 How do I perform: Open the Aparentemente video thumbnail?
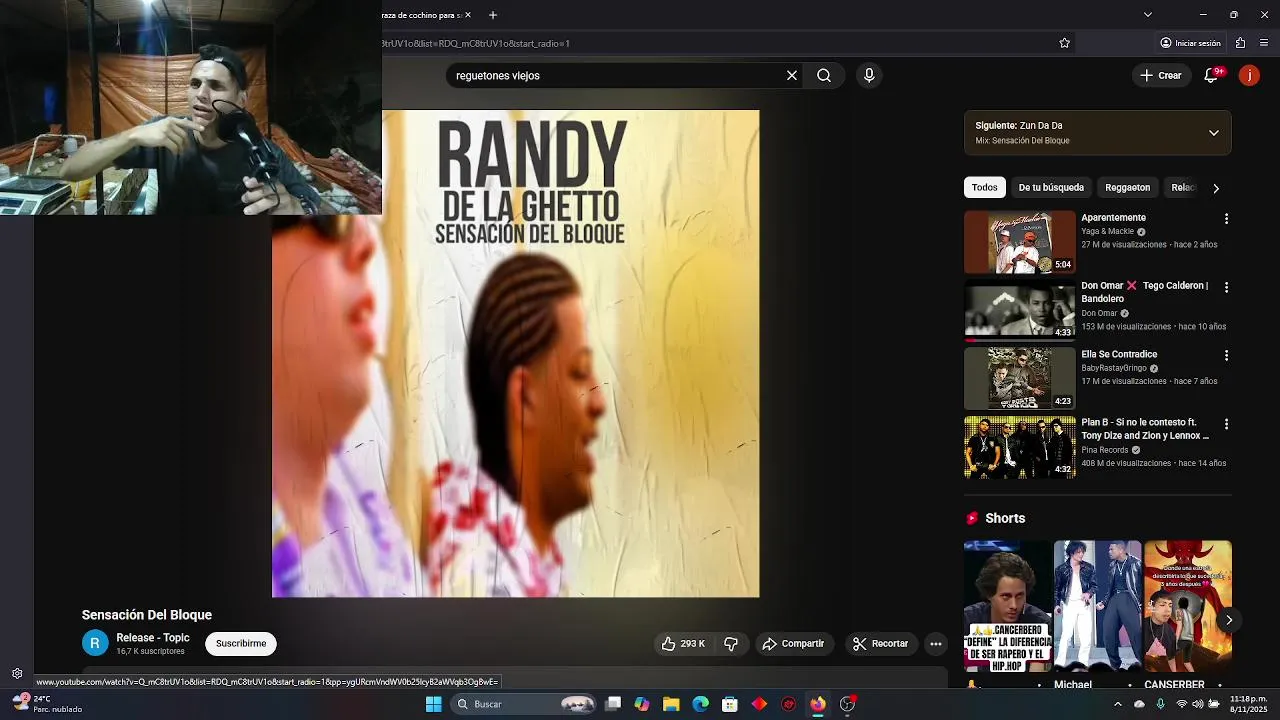pos(1019,242)
